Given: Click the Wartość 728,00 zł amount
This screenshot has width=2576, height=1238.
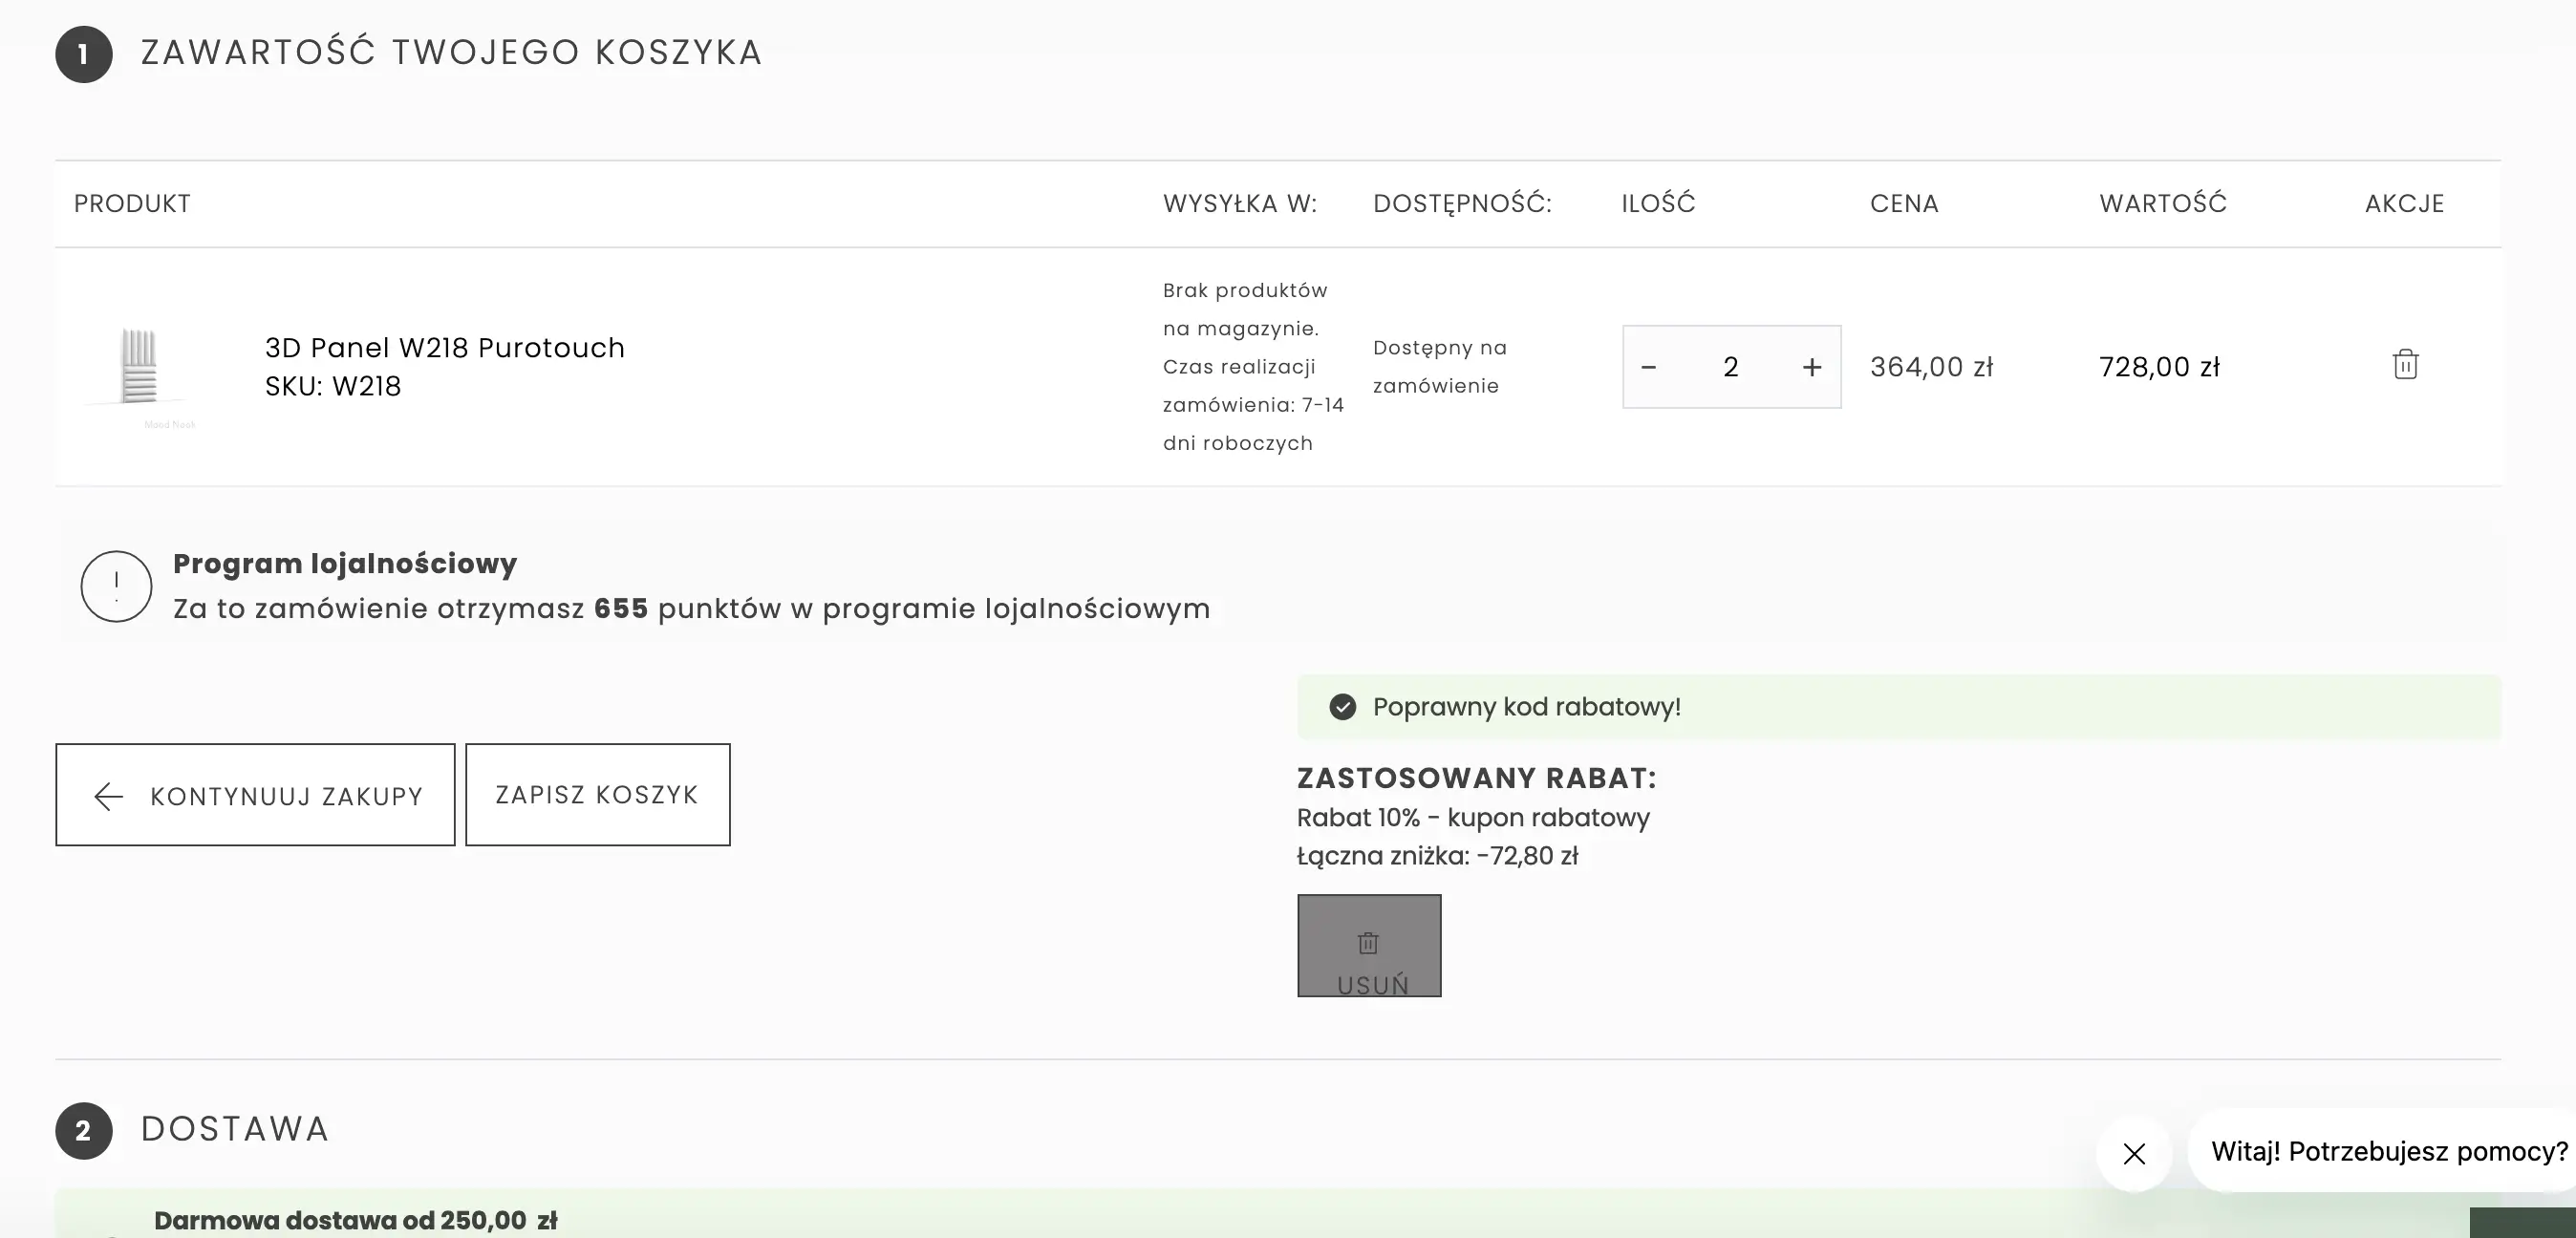Looking at the screenshot, I should (x=2158, y=367).
